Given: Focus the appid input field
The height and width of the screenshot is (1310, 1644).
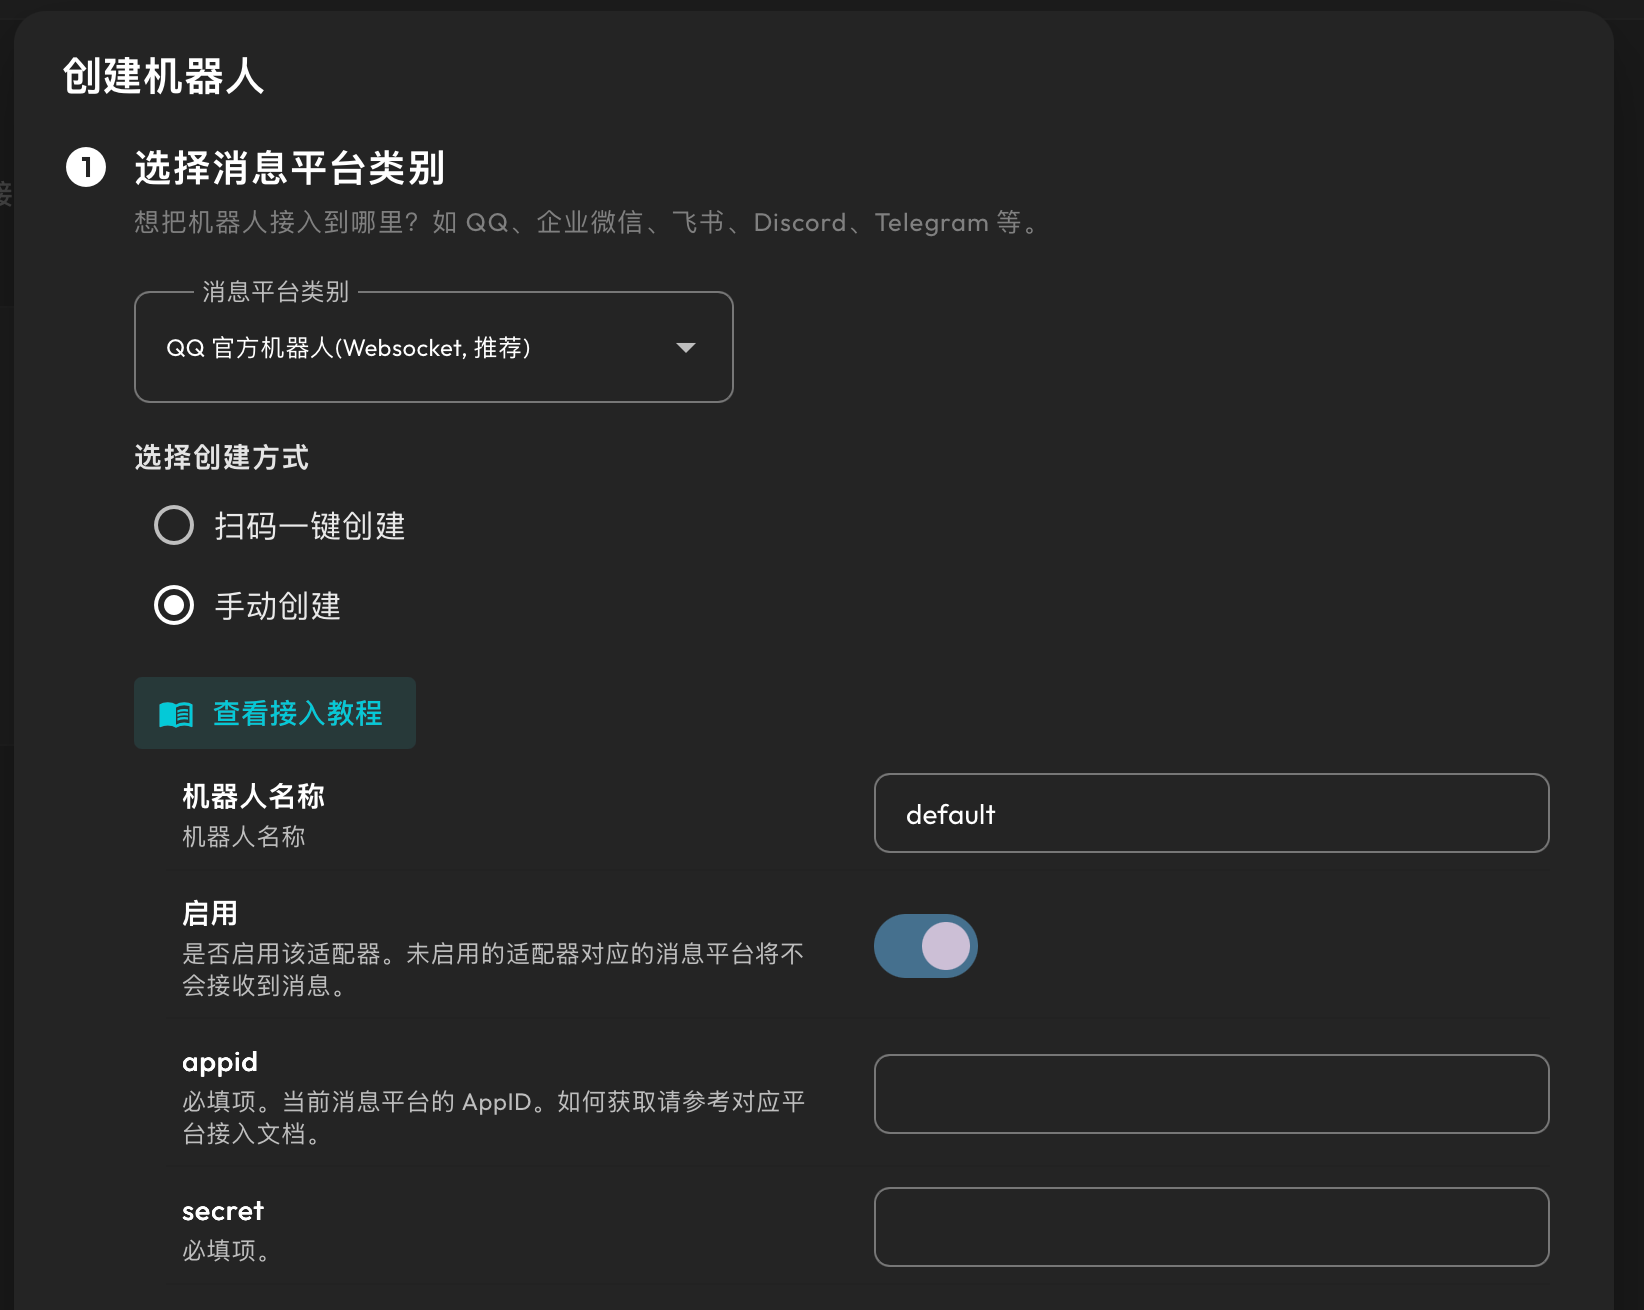Looking at the screenshot, I should 1211,1094.
